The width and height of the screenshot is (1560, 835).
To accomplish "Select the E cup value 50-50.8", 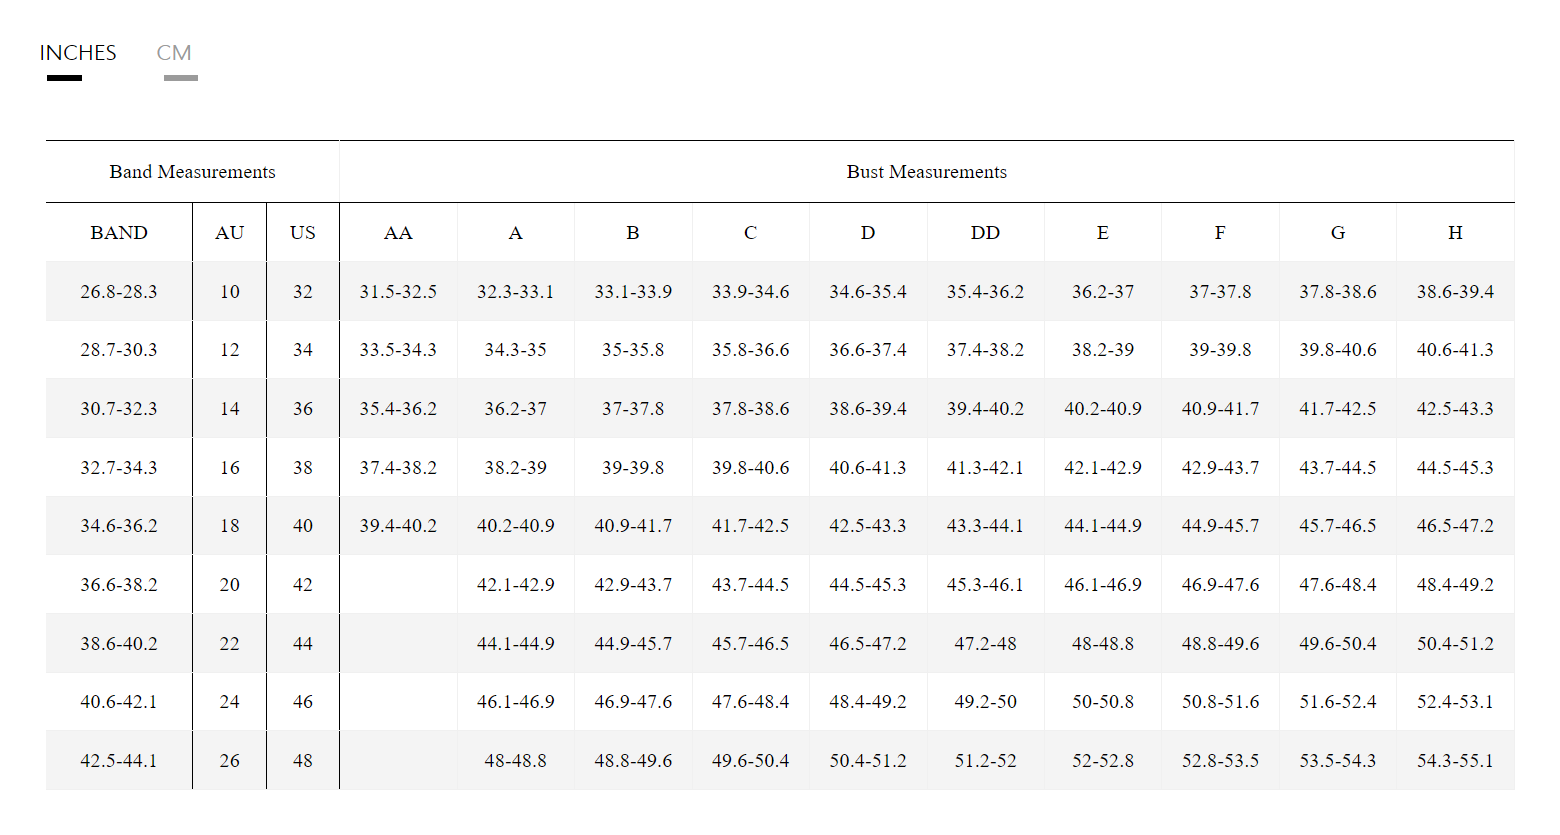I will (x=1103, y=702).
